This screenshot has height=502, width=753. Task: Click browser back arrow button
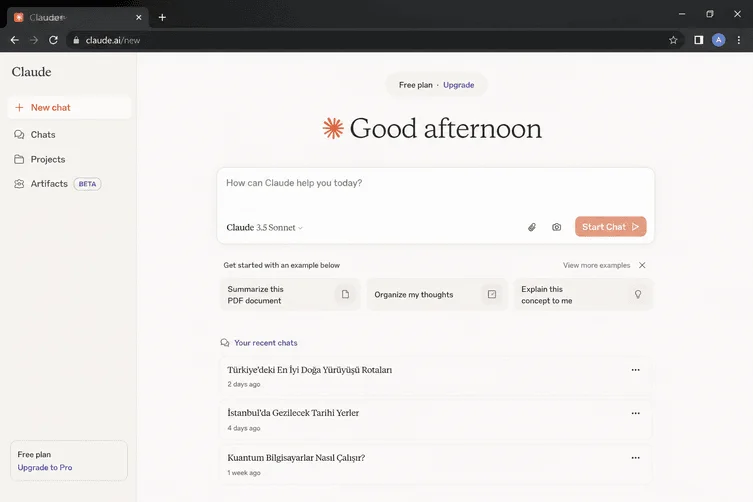(x=14, y=40)
